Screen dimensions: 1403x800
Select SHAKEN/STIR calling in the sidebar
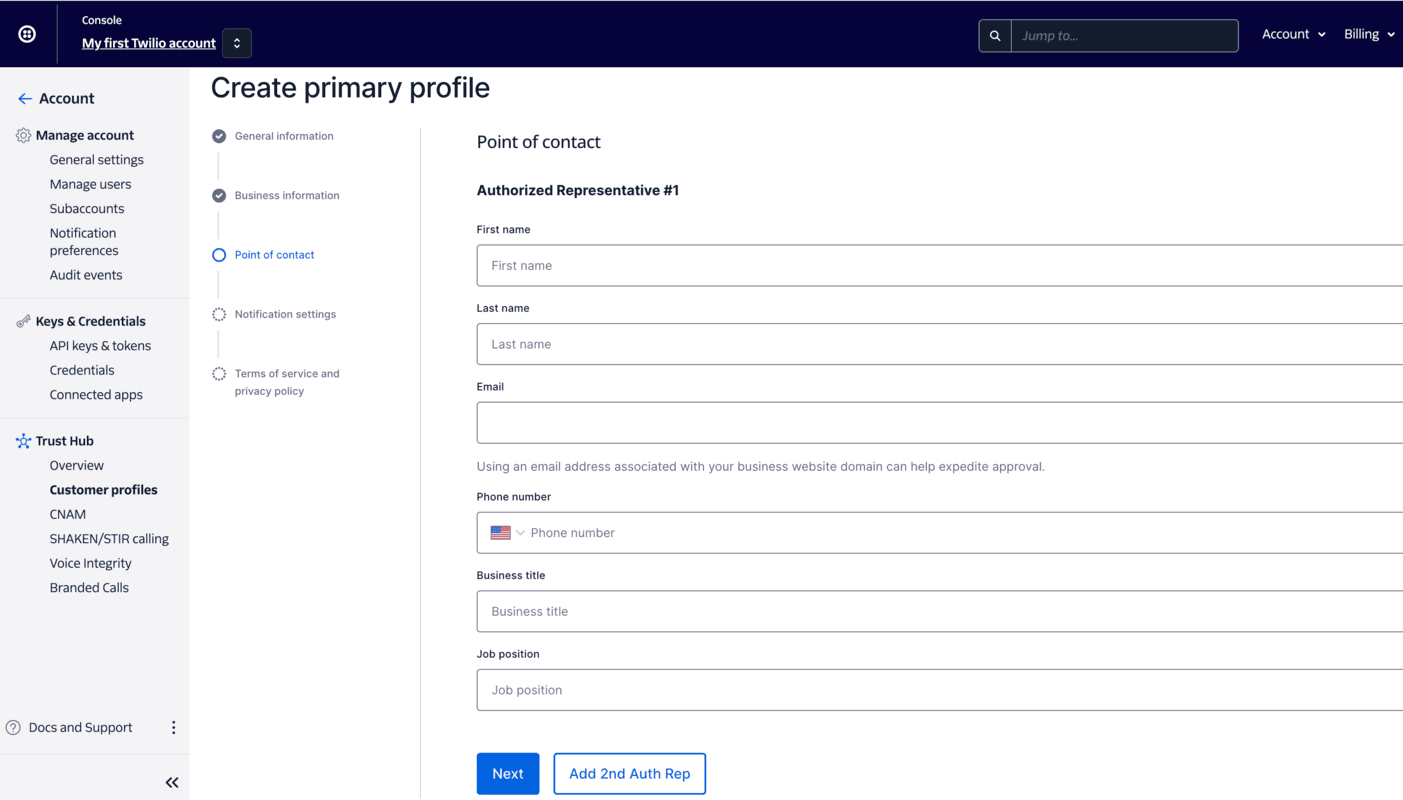110,538
